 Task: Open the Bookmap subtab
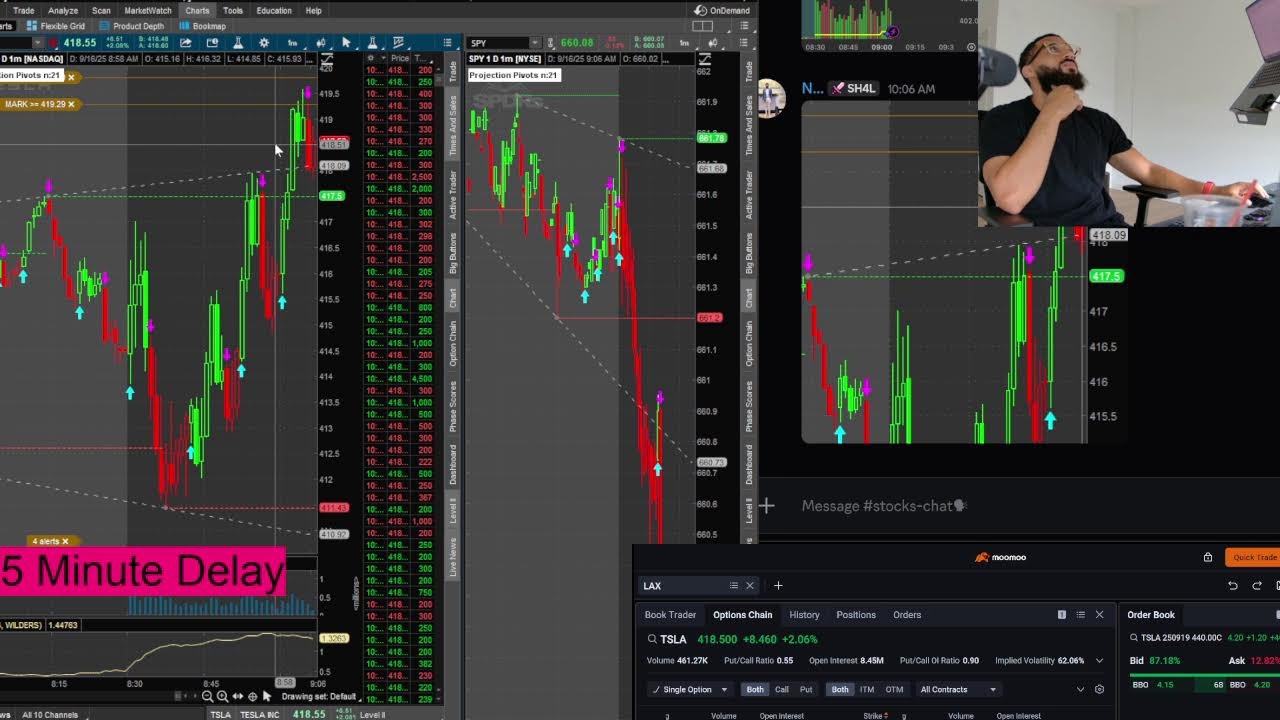pos(204,26)
